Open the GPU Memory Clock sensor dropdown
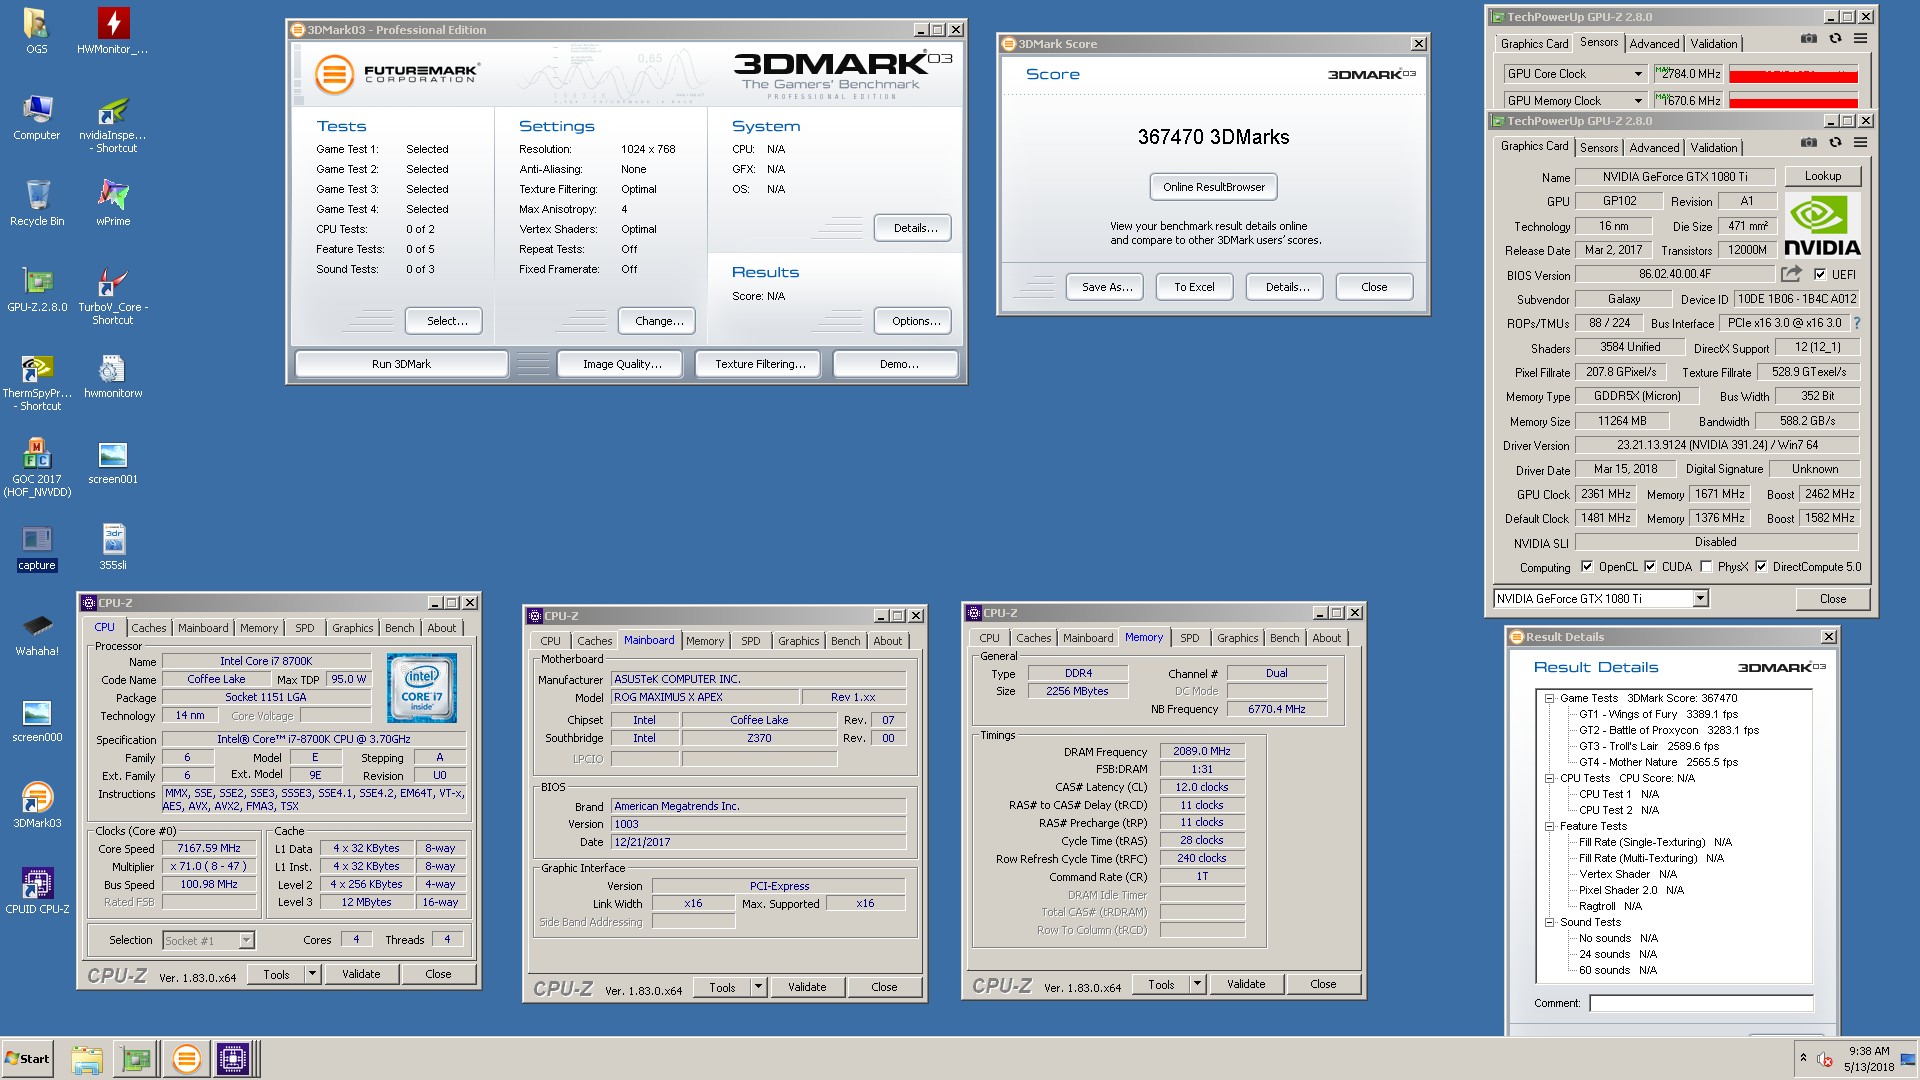The image size is (1920, 1080). coord(1638,100)
